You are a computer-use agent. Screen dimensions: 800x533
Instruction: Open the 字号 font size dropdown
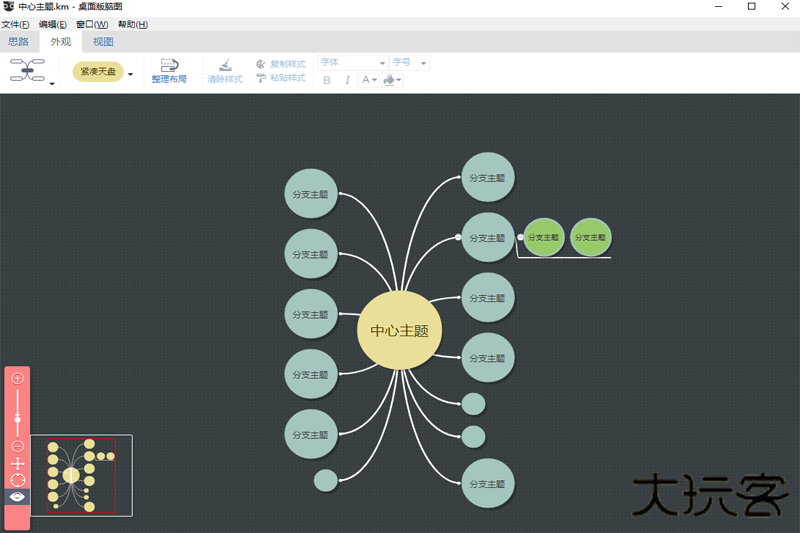coord(410,63)
